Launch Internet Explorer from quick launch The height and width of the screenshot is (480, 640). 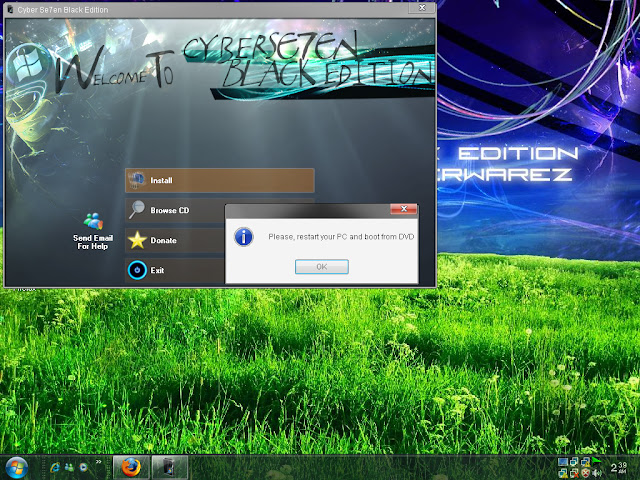(x=55, y=467)
